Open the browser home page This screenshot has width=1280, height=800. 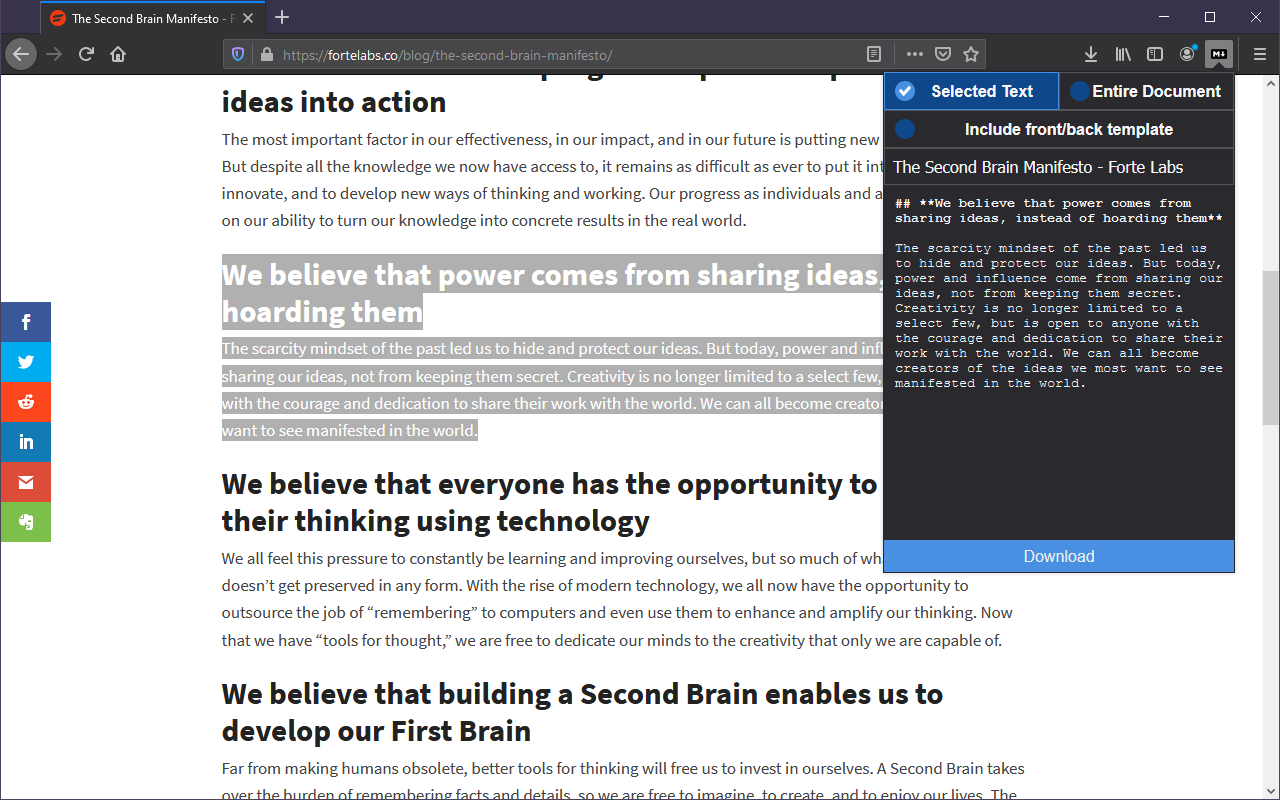pos(118,54)
